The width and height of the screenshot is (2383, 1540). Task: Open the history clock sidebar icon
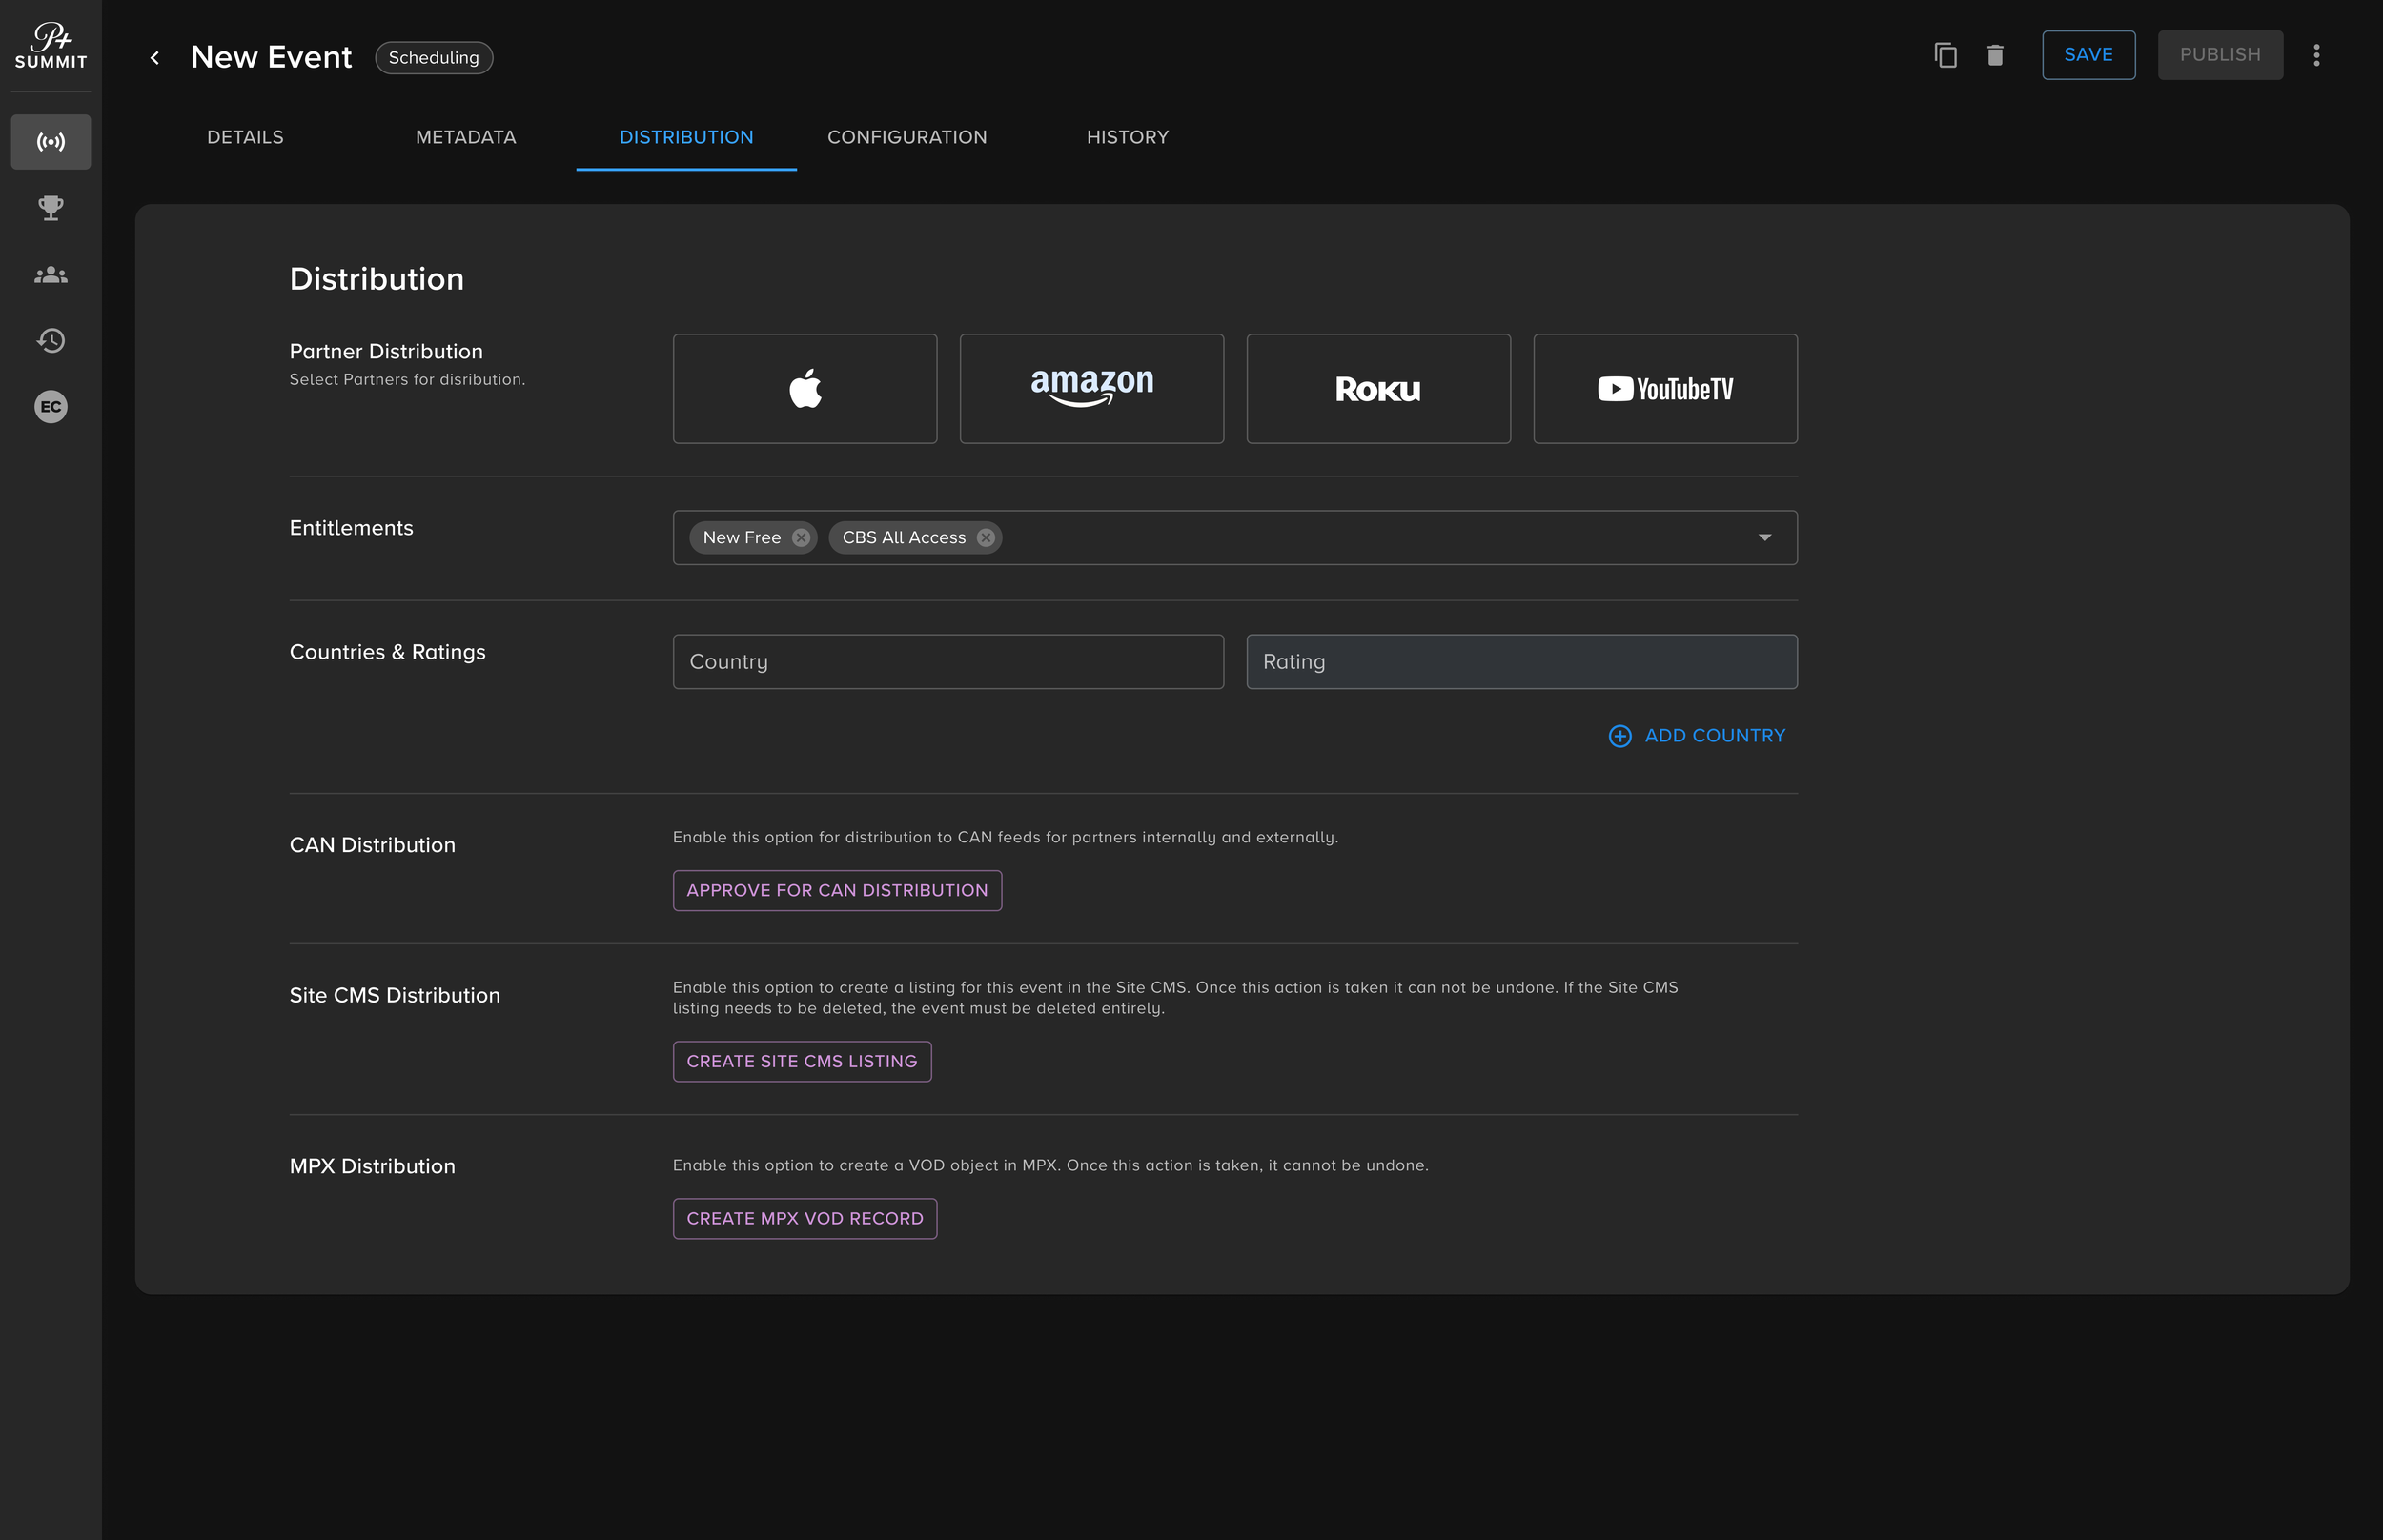click(x=51, y=341)
